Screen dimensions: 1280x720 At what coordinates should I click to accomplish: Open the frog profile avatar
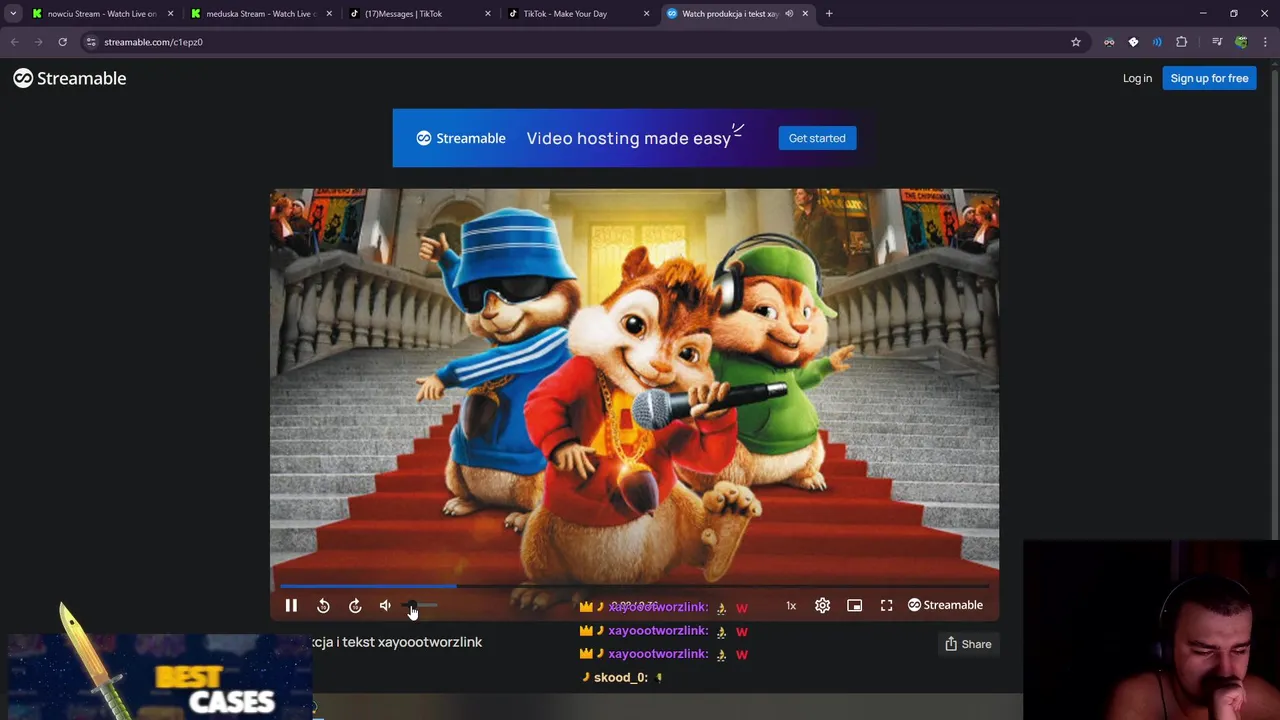(1241, 42)
